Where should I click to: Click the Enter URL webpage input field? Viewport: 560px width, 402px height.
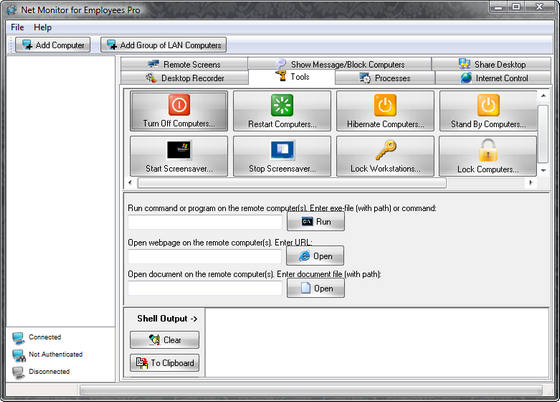tap(205, 256)
